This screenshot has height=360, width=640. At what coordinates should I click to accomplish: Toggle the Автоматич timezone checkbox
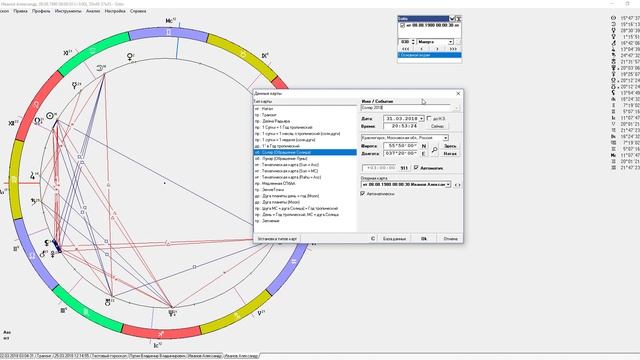point(416,167)
